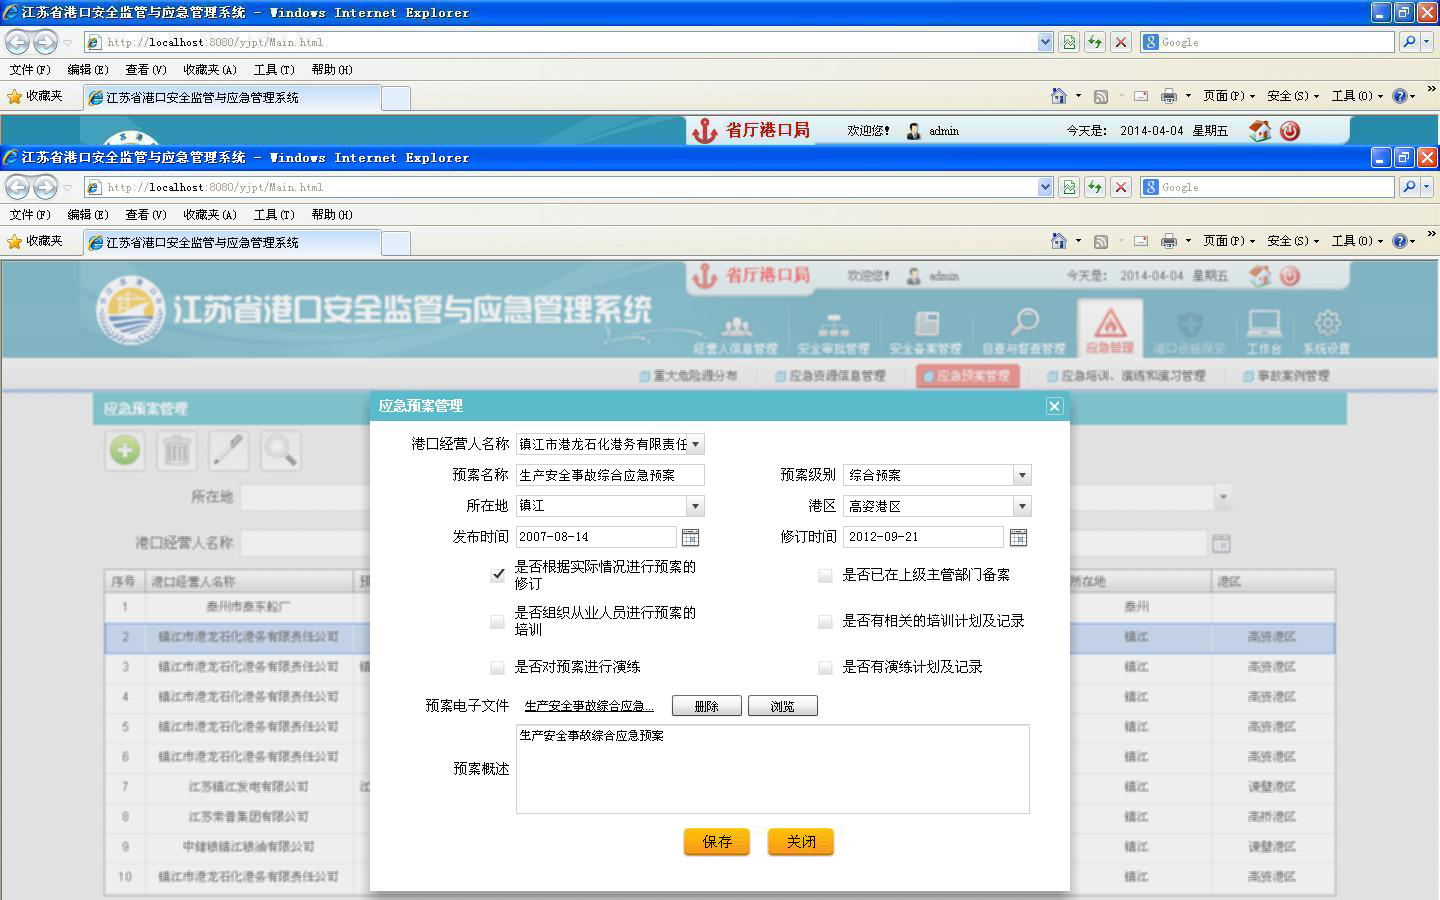The height and width of the screenshot is (900, 1440).
Task: Click the 保存 button
Action: 717,842
